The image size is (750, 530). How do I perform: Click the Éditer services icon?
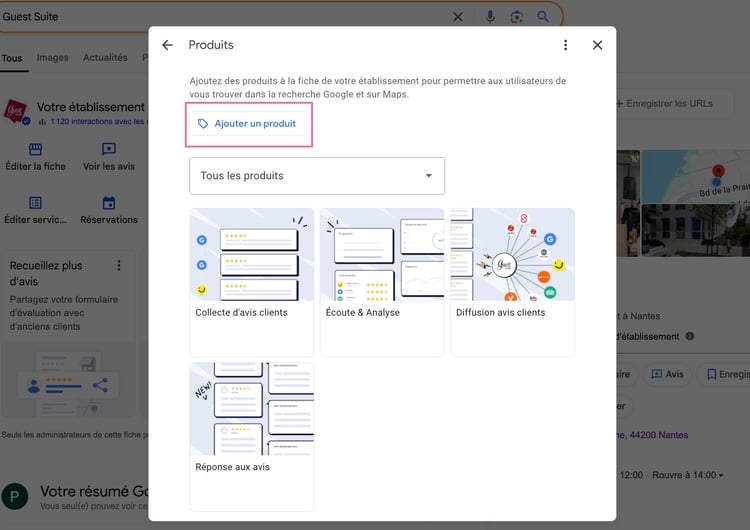(x=35, y=204)
